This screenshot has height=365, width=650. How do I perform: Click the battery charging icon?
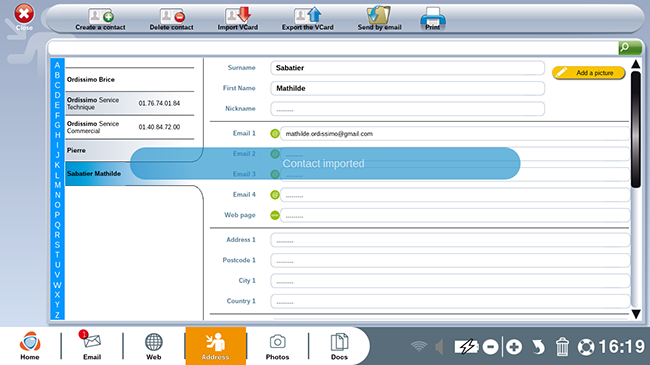pos(467,347)
